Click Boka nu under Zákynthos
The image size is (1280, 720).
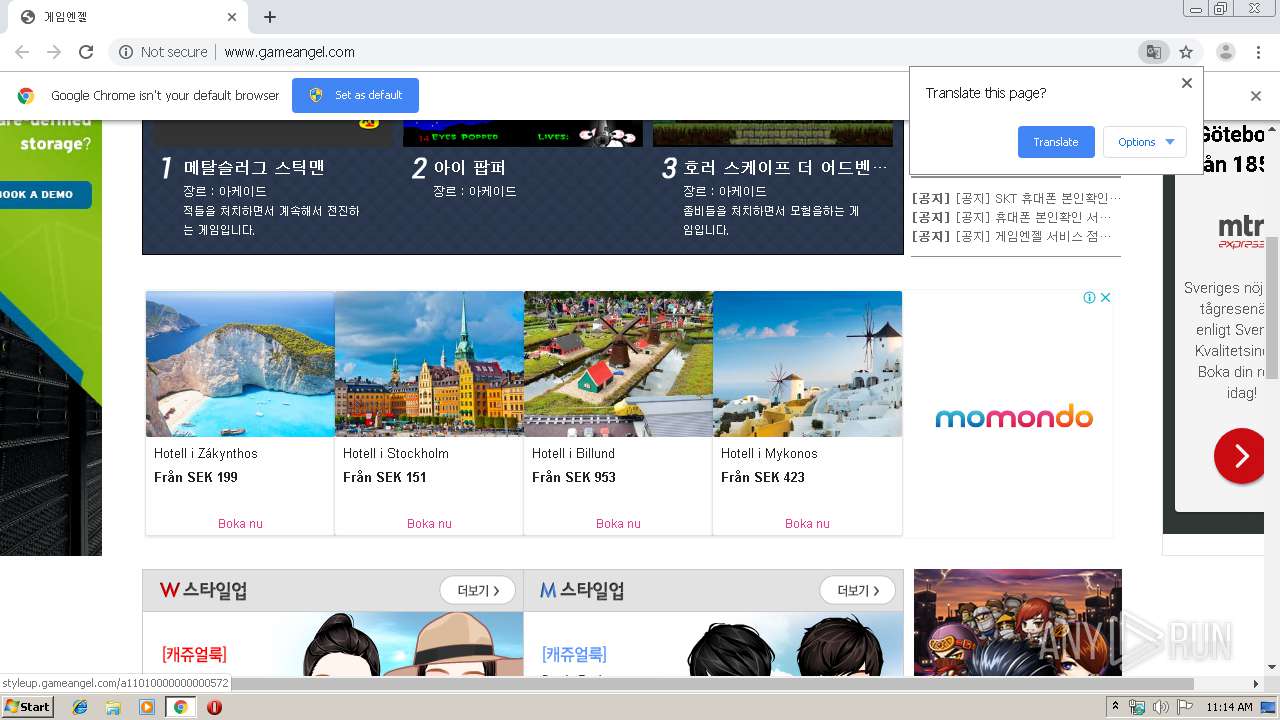tap(240, 523)
